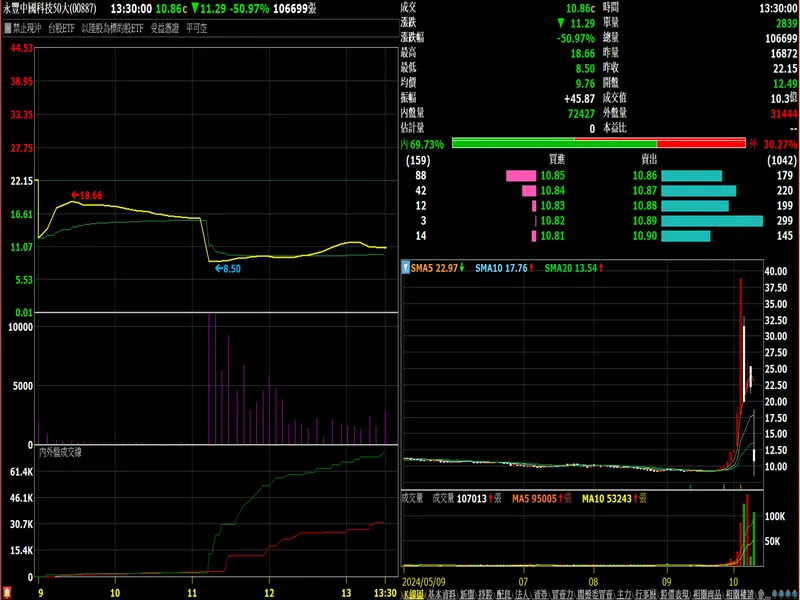Open the 資券 tab
The height and width of the screenshot is (600, 800).
(541, 594)
